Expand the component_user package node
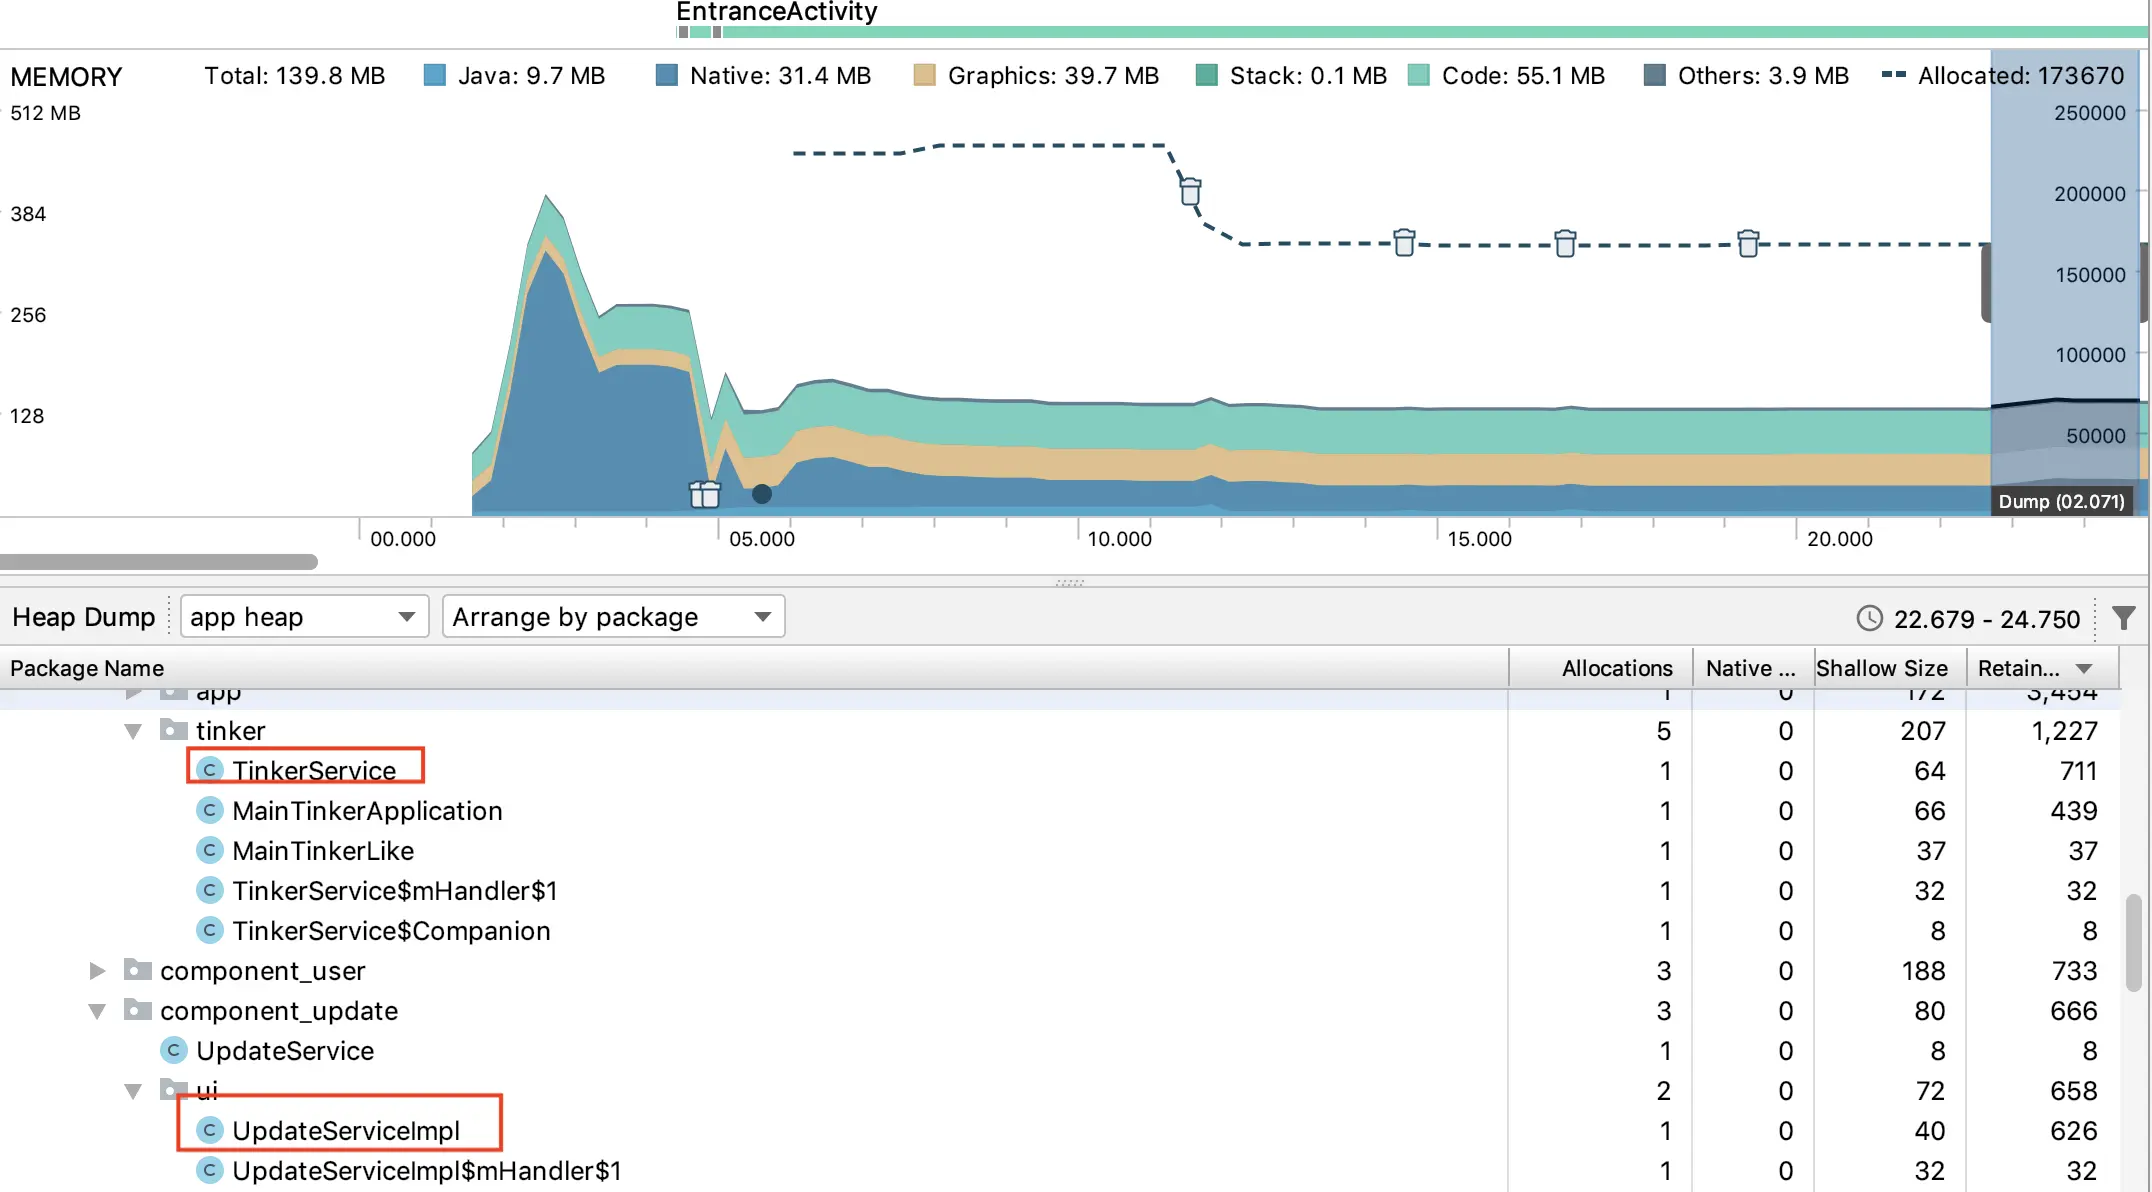2152x1192 pixels. click(x=97, y=971)
